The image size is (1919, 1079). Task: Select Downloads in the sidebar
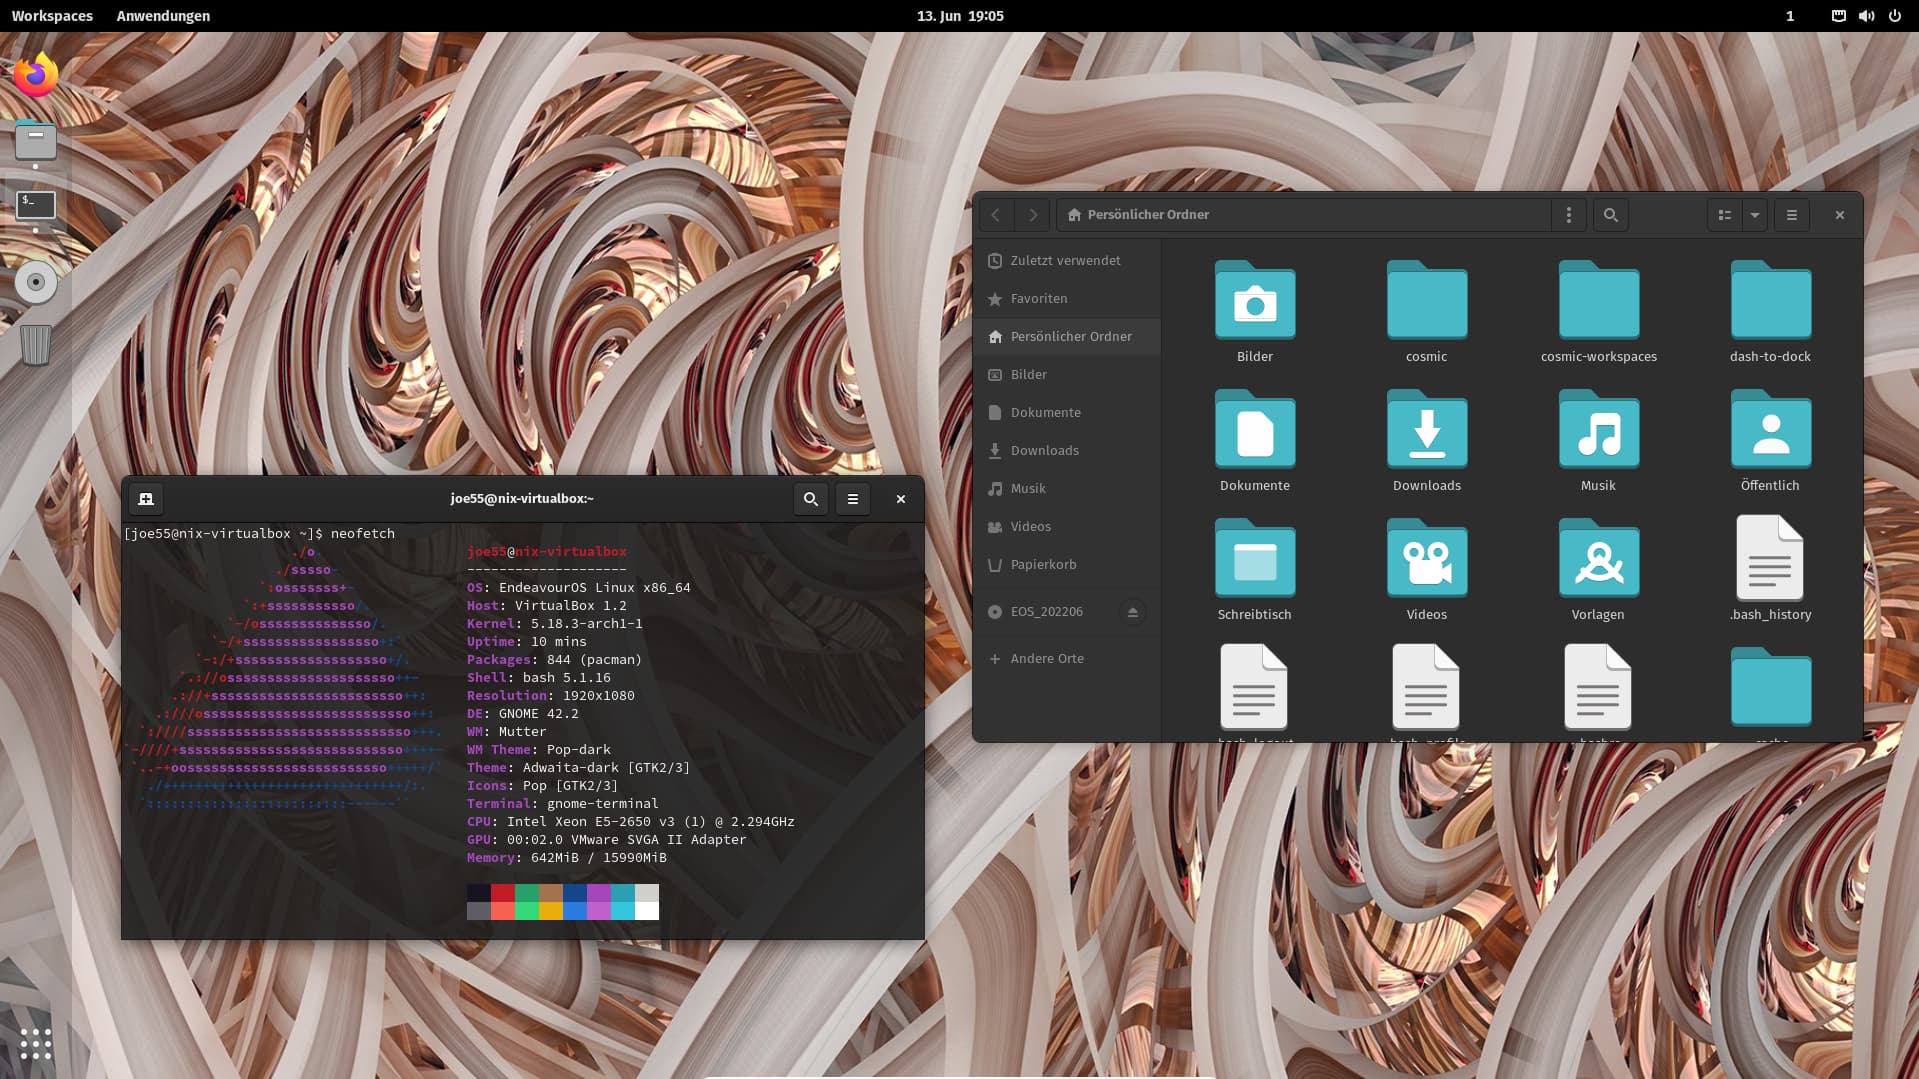[x=1067, y=451]
